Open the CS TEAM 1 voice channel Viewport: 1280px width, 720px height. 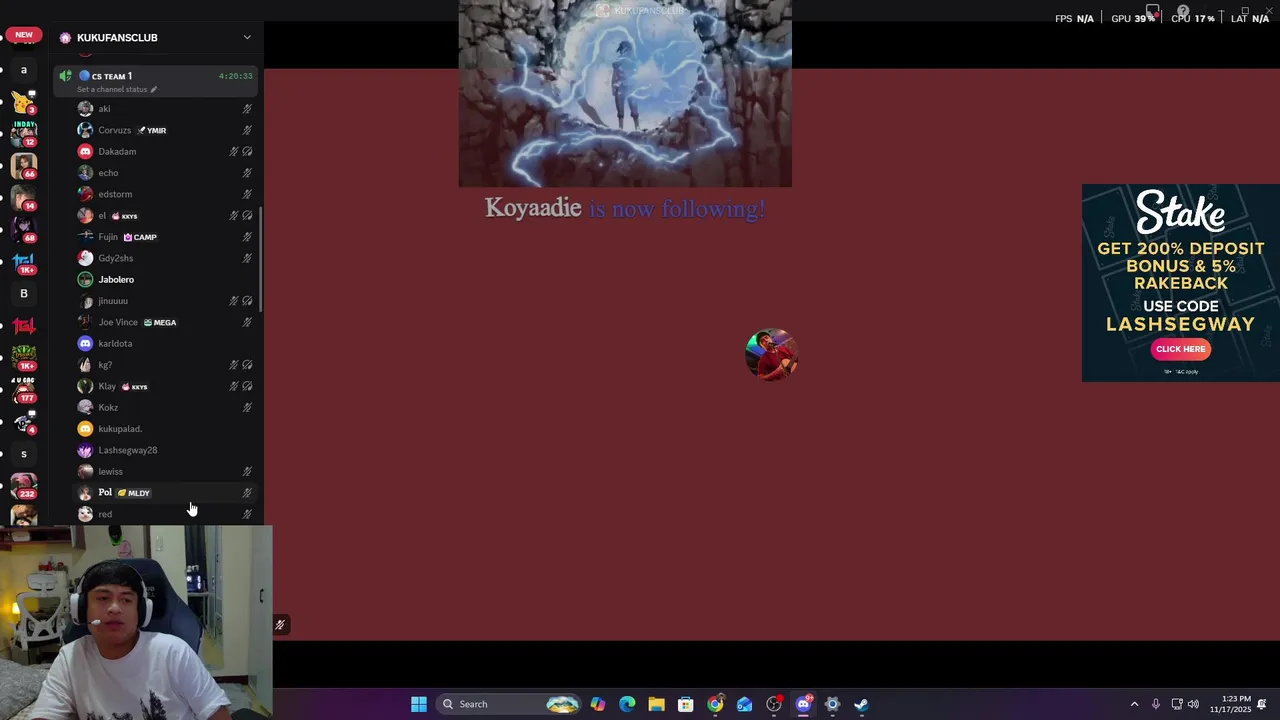point(155,81)
